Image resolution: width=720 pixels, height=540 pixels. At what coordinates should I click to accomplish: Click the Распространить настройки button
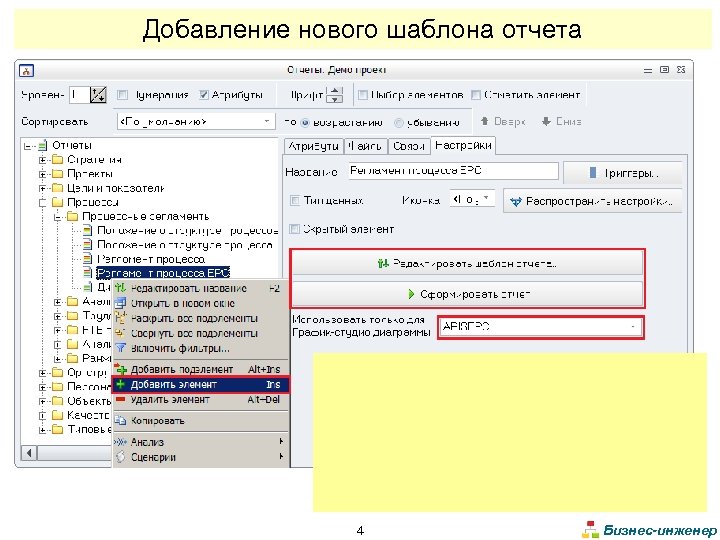point(592,201)
